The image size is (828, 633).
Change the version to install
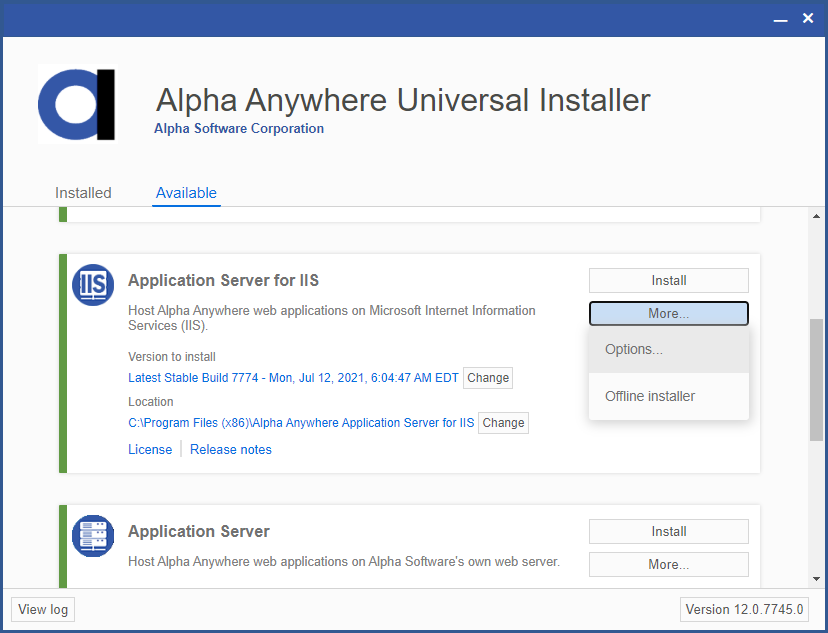[x=488, y=378]
